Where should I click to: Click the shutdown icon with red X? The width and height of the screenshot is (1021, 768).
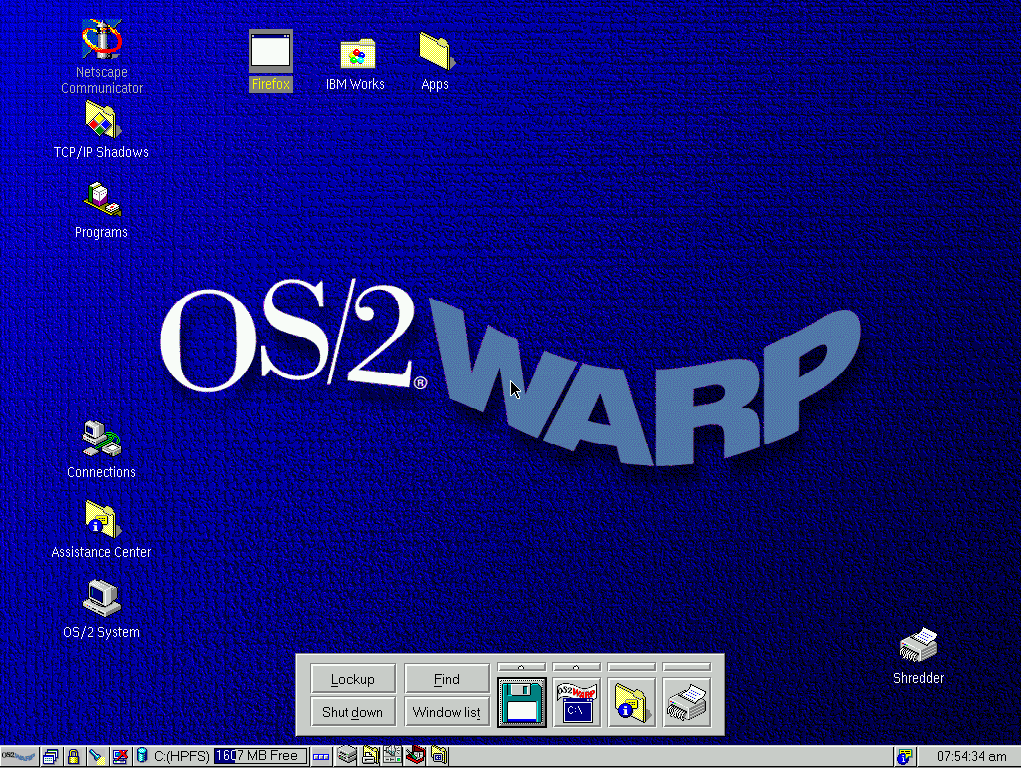120,756
